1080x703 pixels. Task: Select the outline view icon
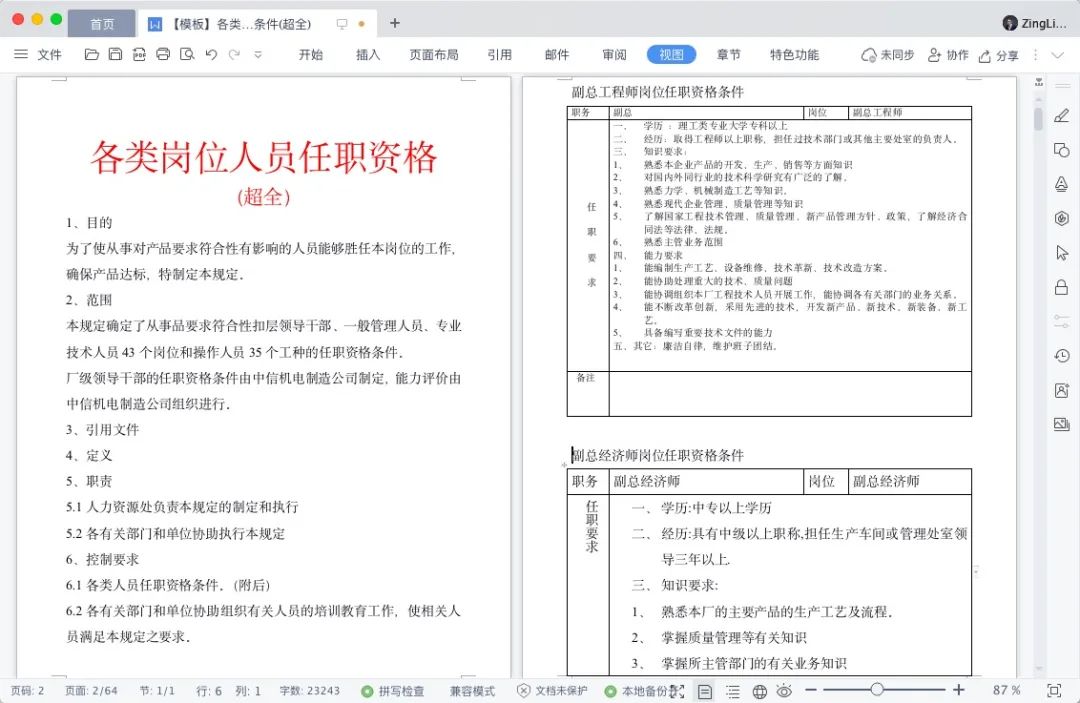click(x=733, y=691)
